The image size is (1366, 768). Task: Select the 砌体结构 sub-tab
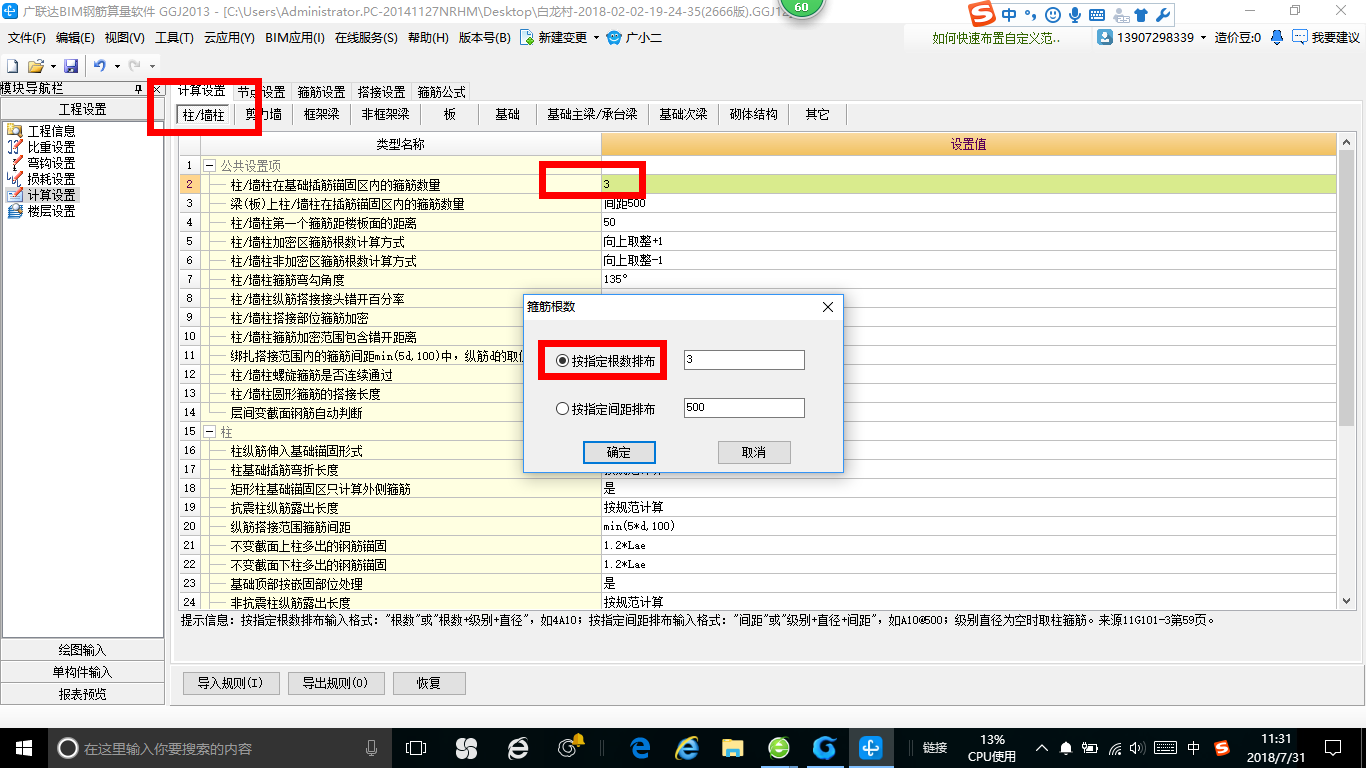tap(754, 115)
